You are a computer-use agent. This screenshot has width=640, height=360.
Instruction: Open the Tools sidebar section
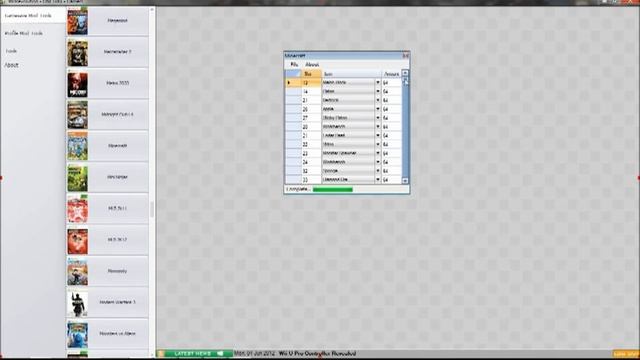pyautogui.click(x=11, y=51)
